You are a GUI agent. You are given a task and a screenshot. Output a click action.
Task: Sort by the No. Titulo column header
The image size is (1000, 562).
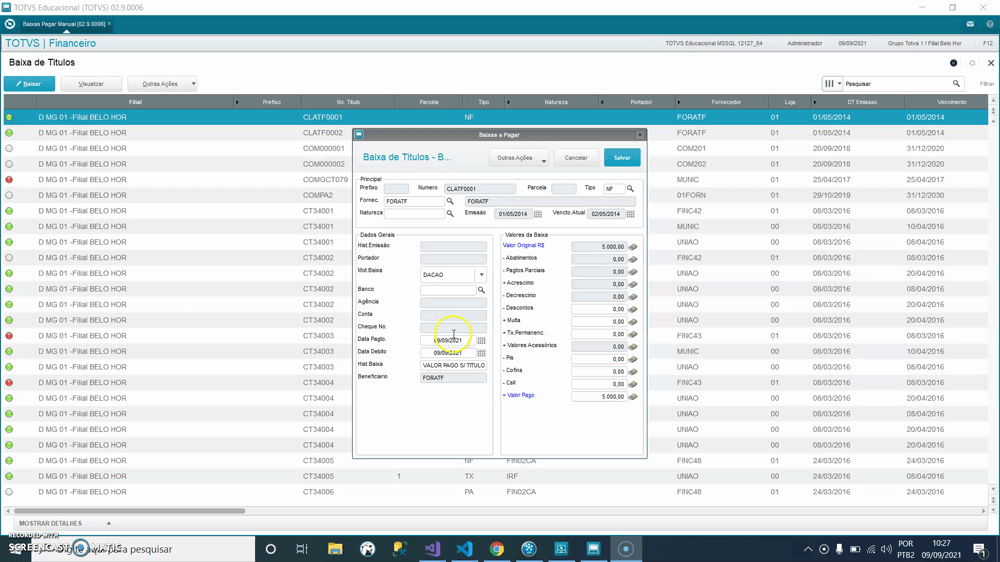click(348, 102)
